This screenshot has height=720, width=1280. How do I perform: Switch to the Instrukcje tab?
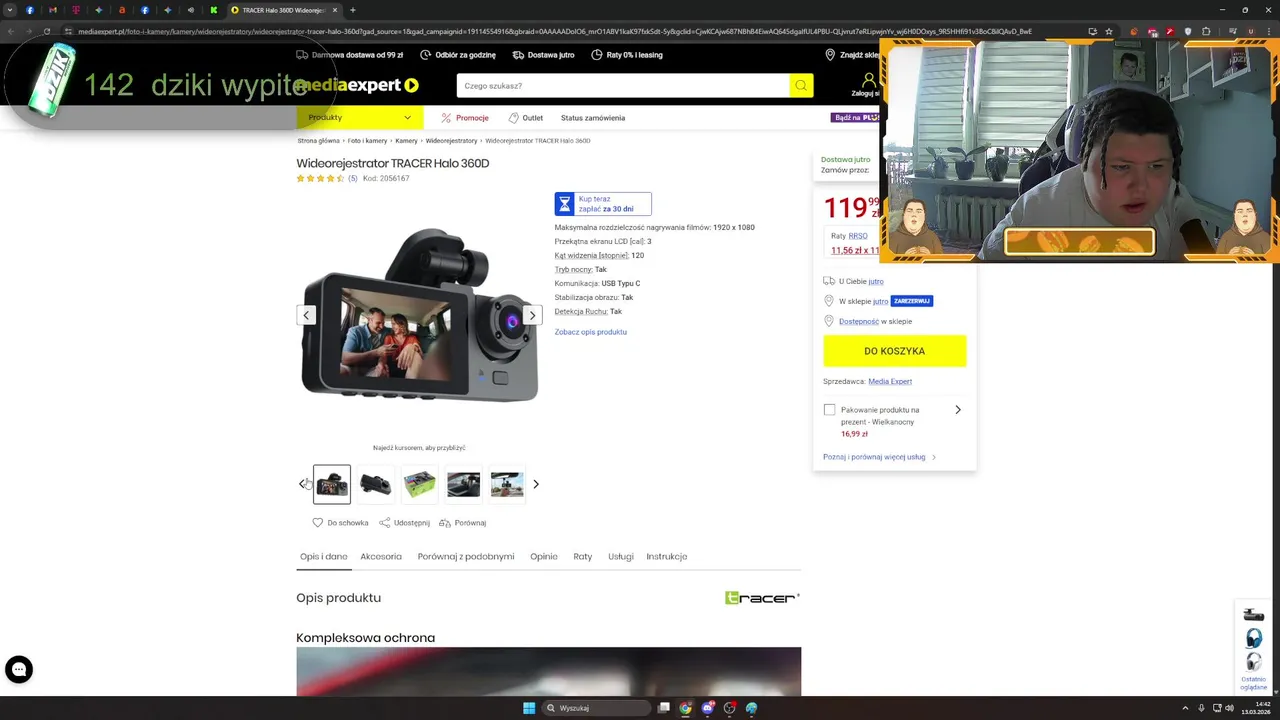coord(667,557)
